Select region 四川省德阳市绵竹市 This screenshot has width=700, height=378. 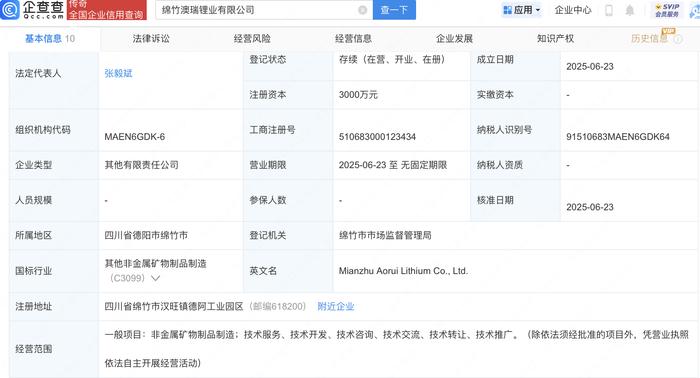(146, 236)
